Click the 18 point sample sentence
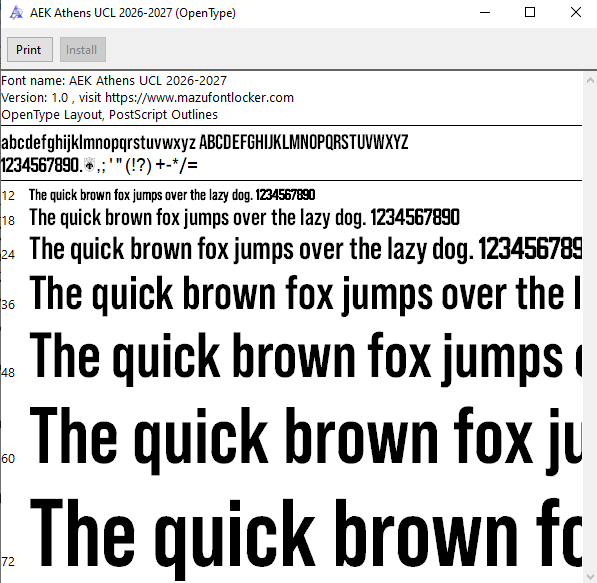The width and height of the screenshot is (597, 583). [x=244, y=218]
